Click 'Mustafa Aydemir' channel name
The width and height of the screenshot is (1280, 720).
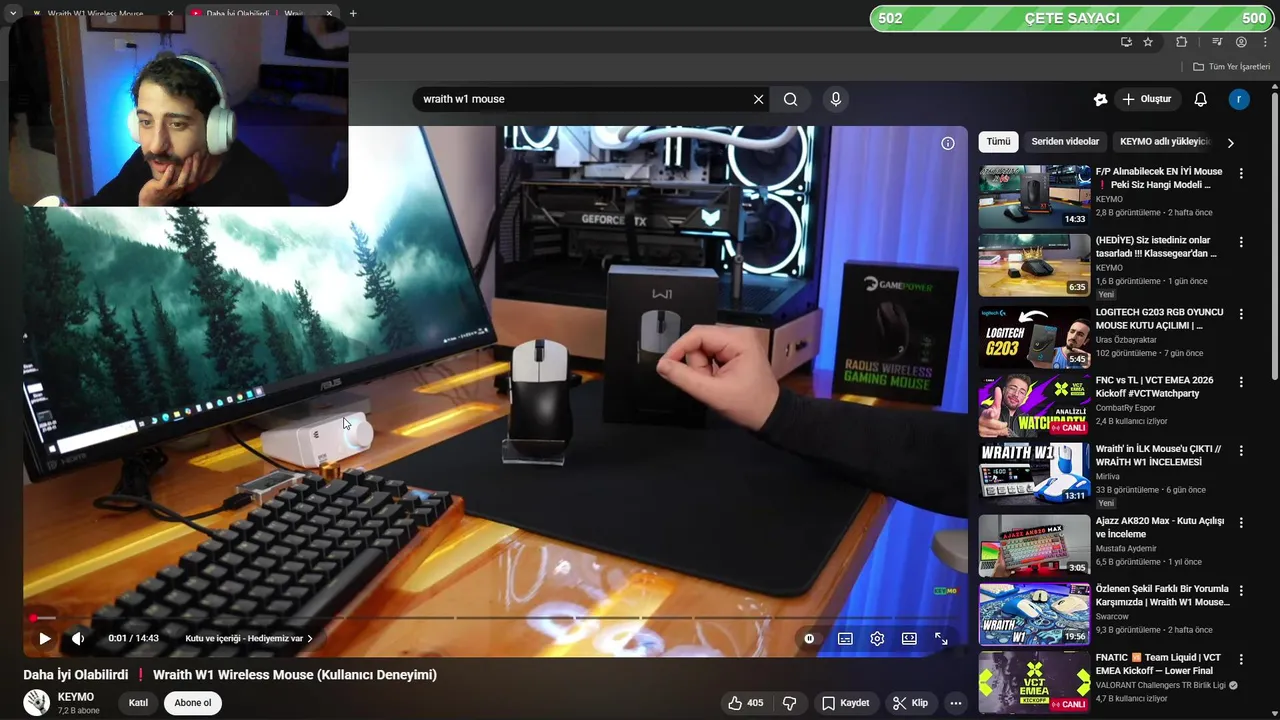click(1126, 548)
